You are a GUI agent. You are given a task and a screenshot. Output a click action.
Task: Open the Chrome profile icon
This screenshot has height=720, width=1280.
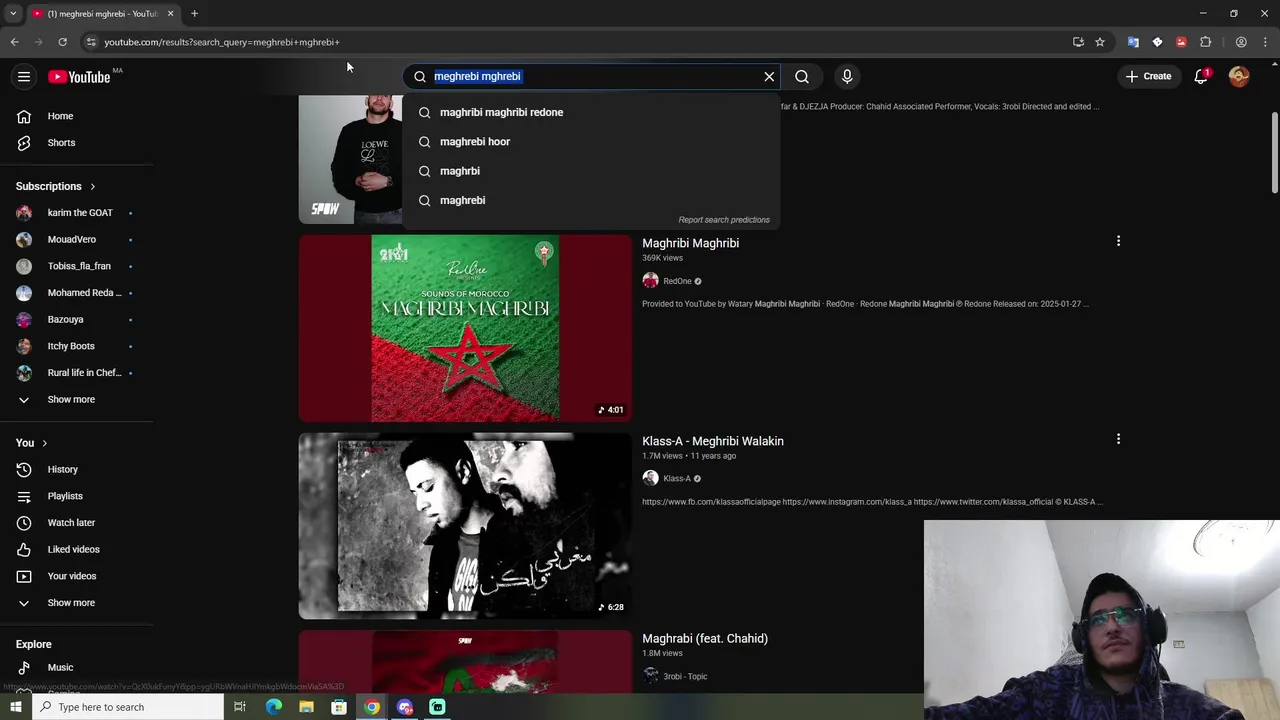pyautogui.click(x=1241, y=42)
